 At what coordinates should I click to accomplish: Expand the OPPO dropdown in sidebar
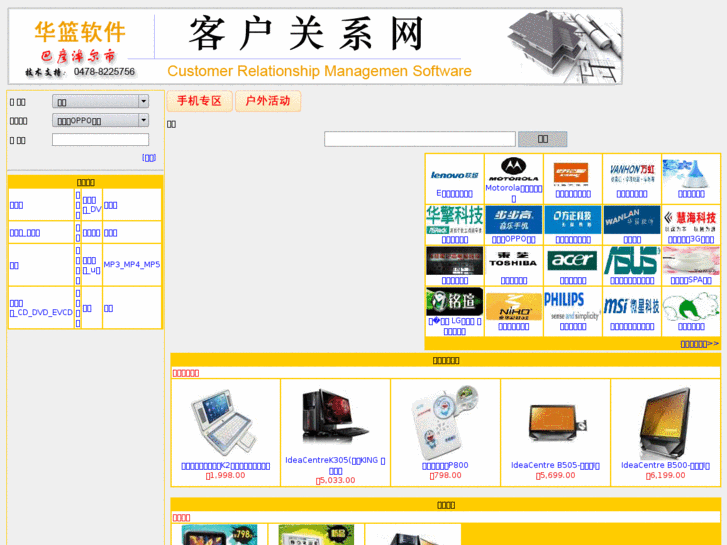[x=100, y=120]
